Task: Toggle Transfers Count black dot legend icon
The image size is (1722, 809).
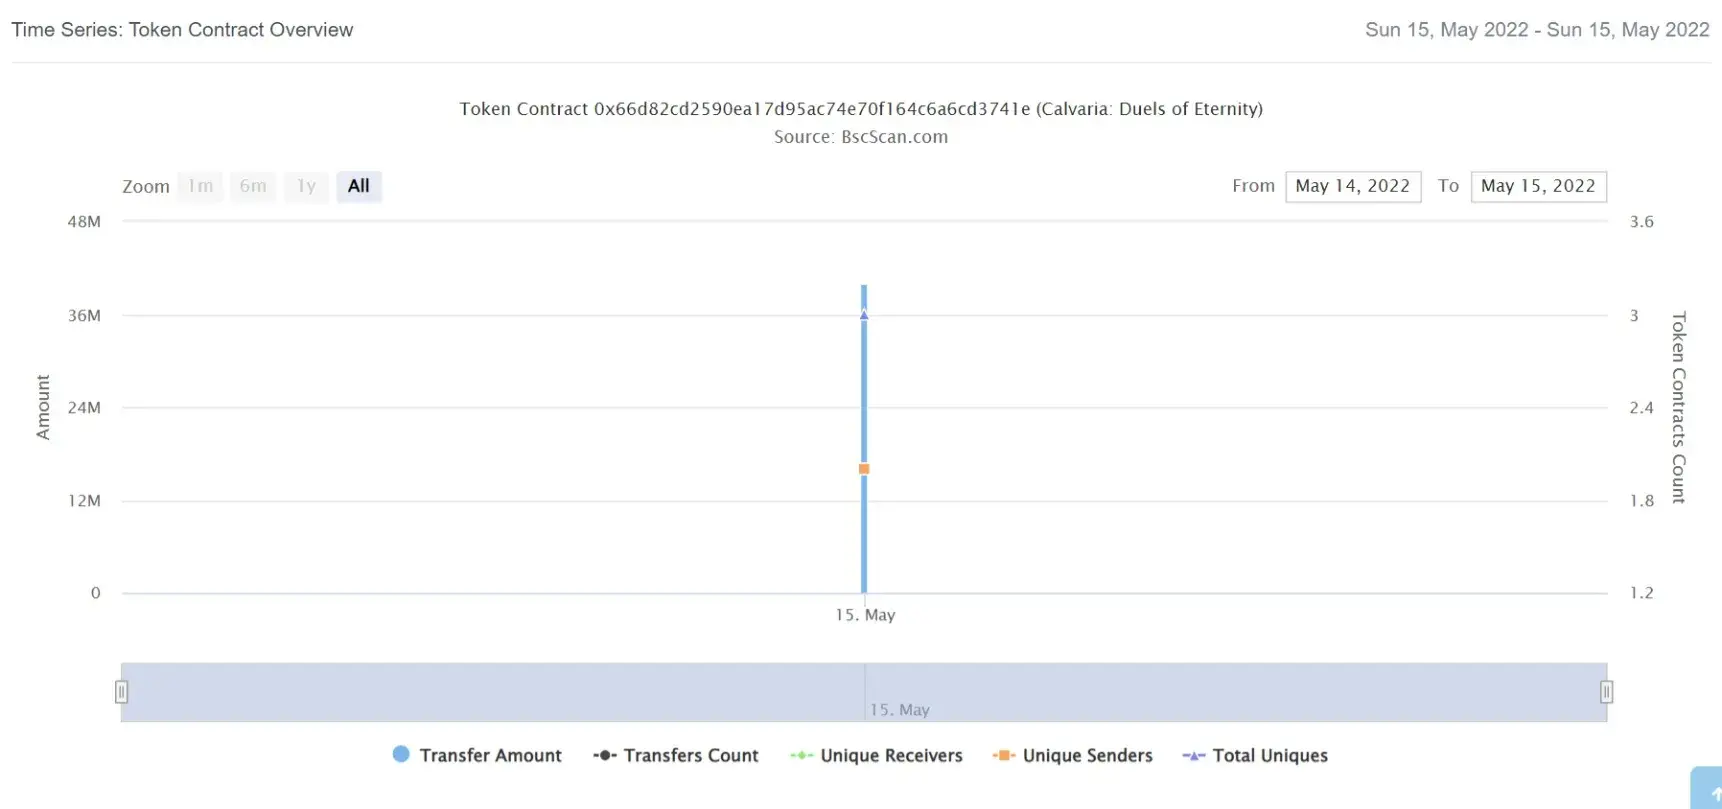Action: (x=604, y=756)
